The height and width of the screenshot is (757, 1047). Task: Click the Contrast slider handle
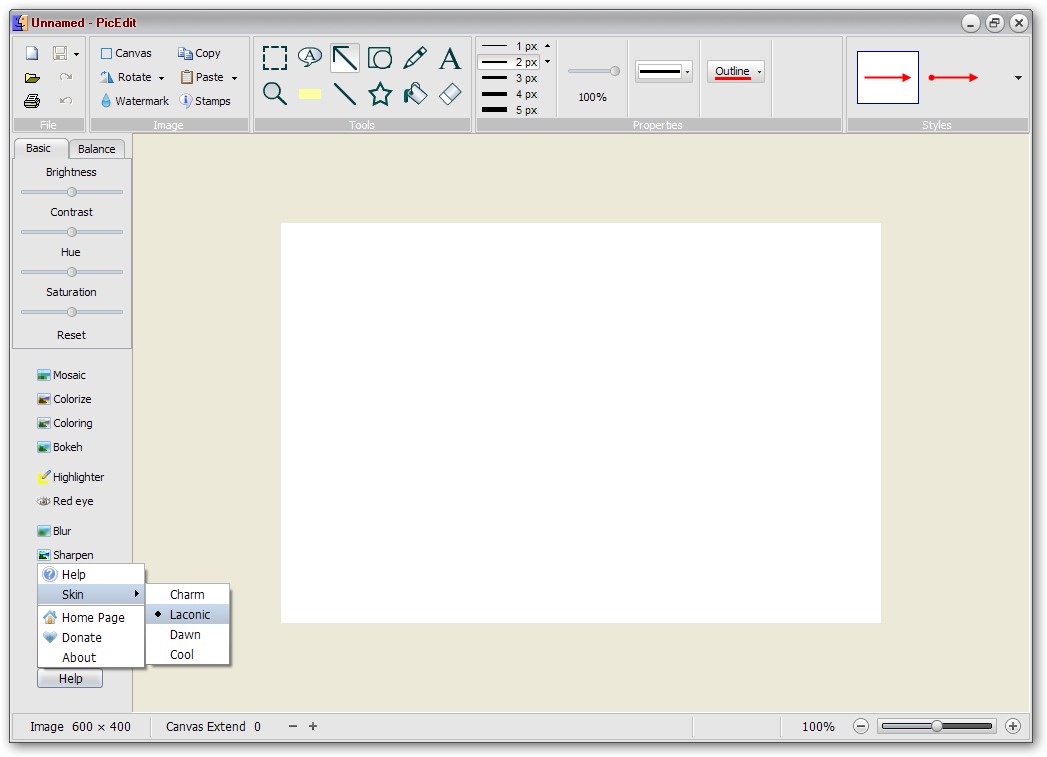(72, 232)
